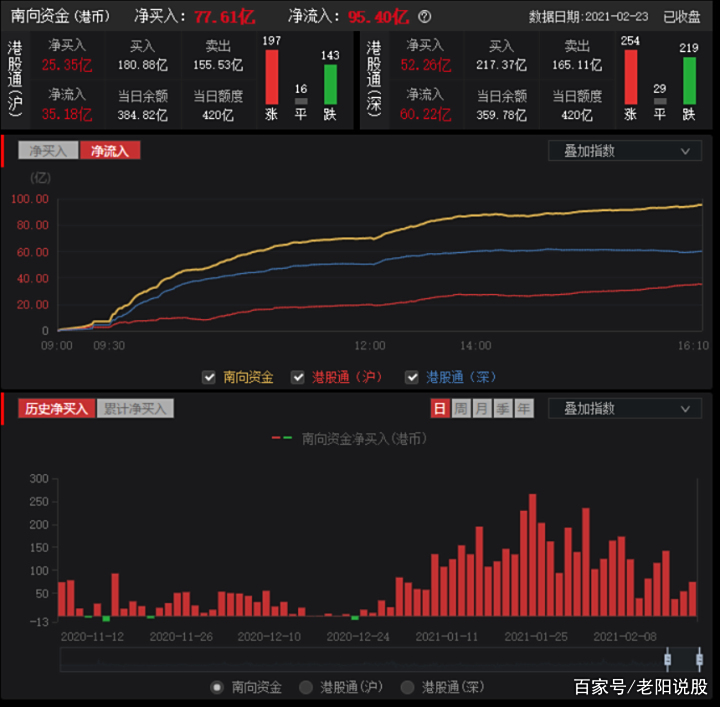
Task: Toggle the 港股通(沪) line checkbox
Action: click(298, 377)
